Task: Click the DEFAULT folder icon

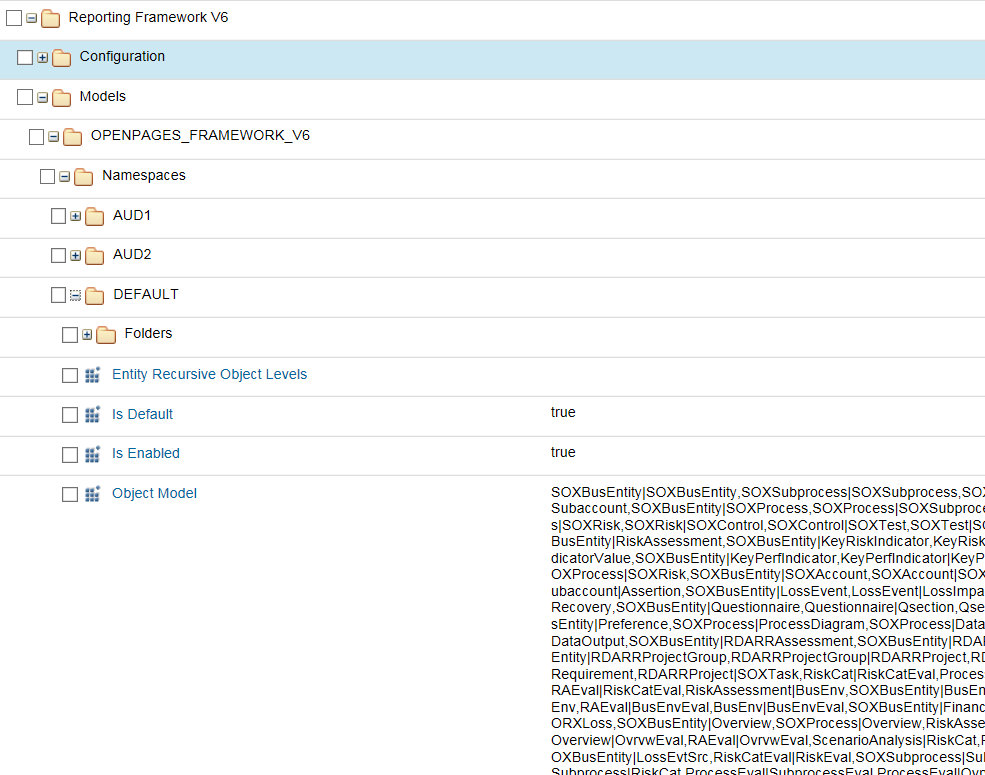Action: [x=95, y=295]
